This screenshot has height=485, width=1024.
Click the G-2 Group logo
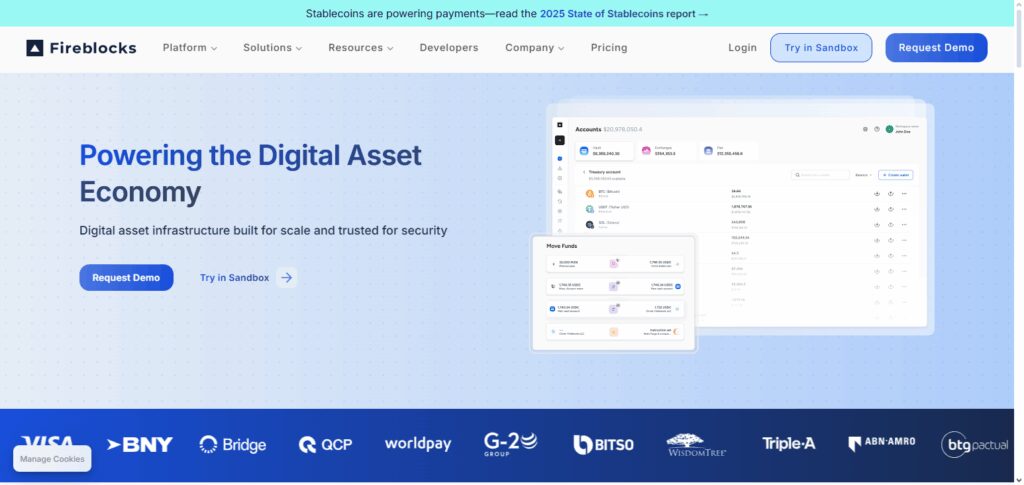point(511,444)
